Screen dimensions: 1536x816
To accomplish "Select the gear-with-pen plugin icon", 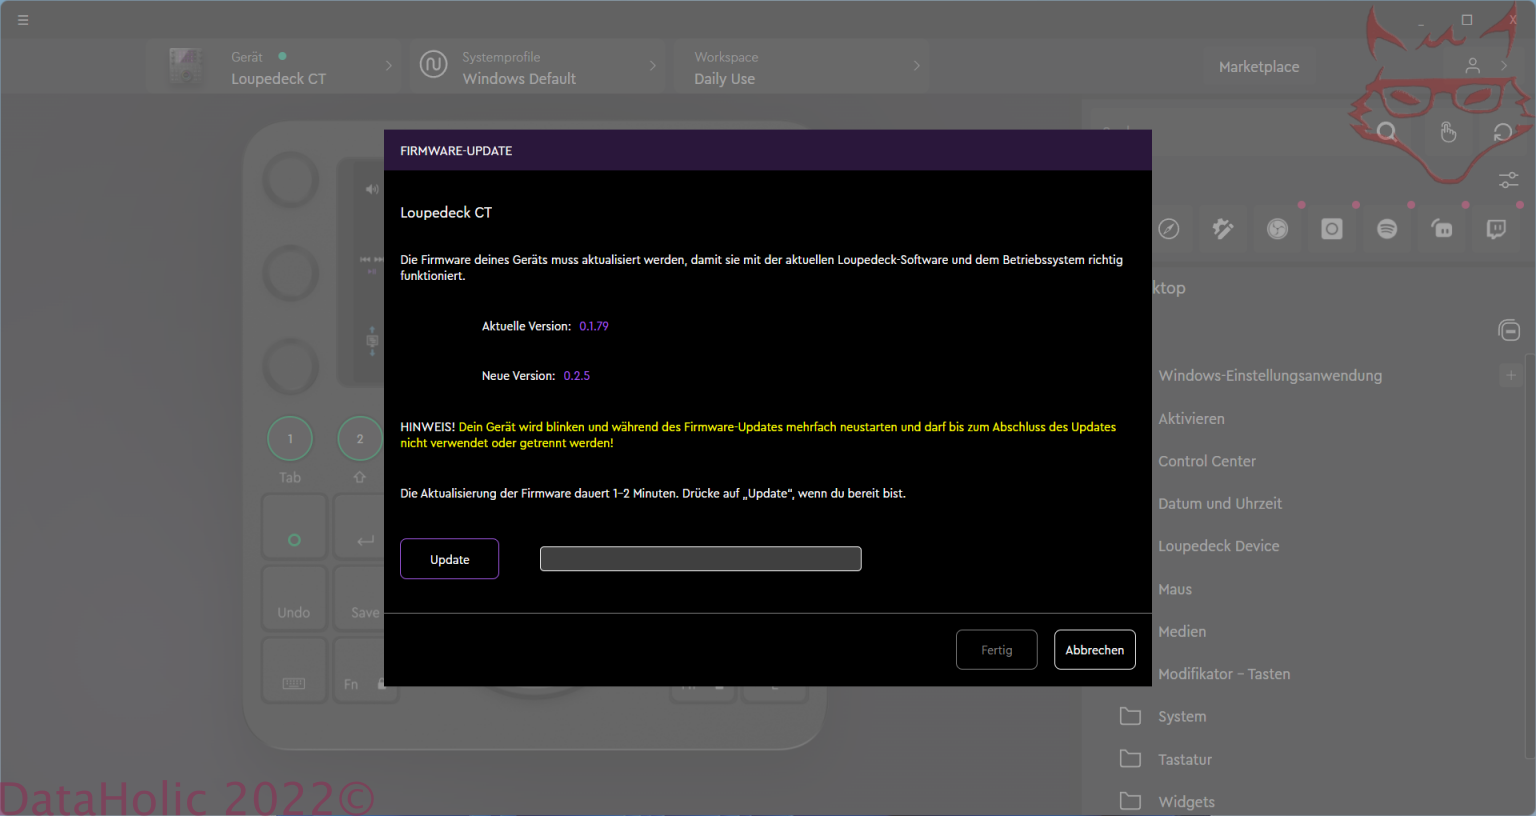I will click(x=1223, y=229).
